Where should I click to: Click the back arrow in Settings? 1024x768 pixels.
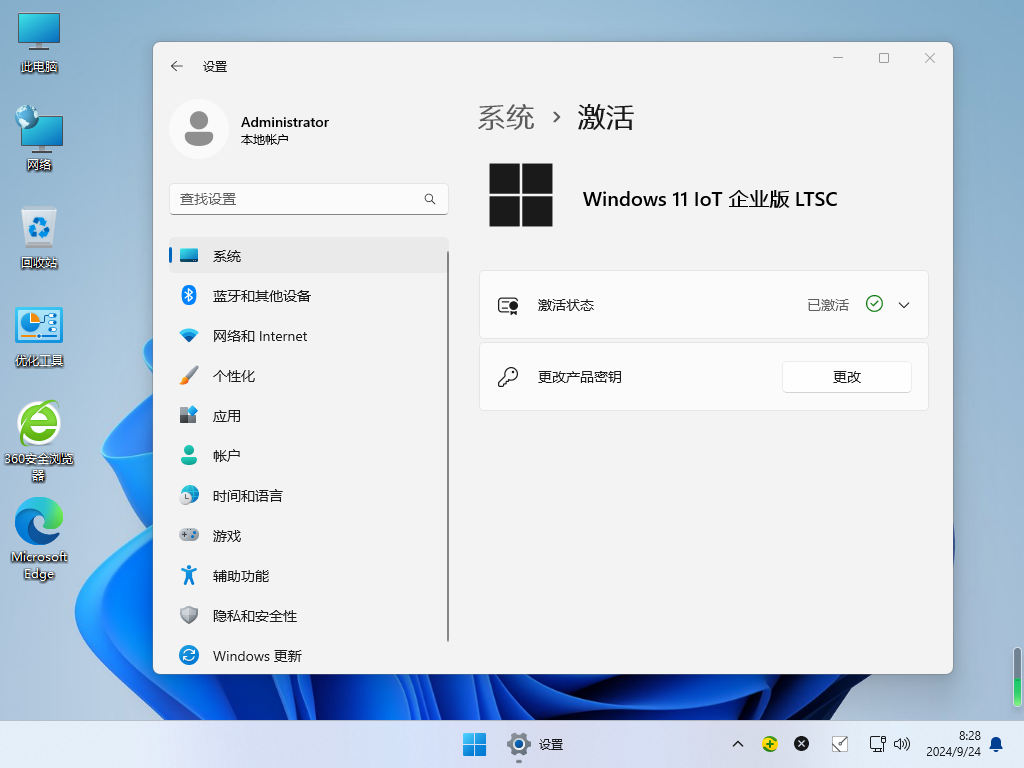[x=176, y=66]
